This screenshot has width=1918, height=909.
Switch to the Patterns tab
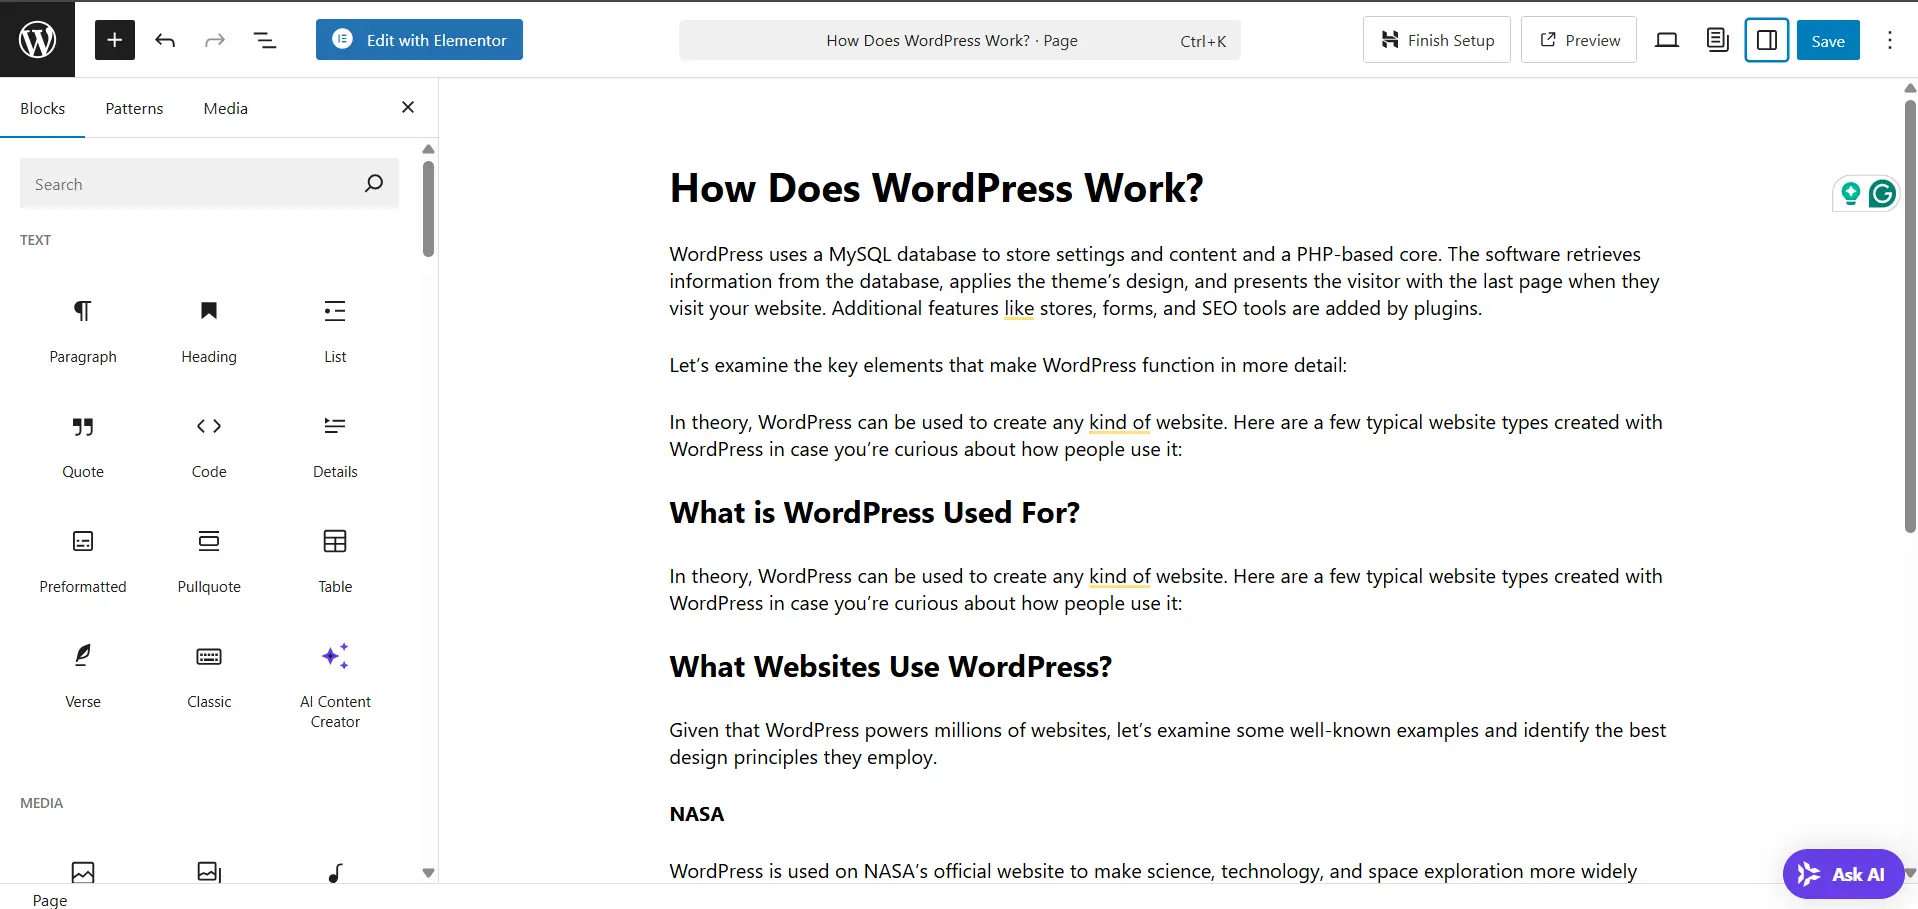click(x=134, y=108)
